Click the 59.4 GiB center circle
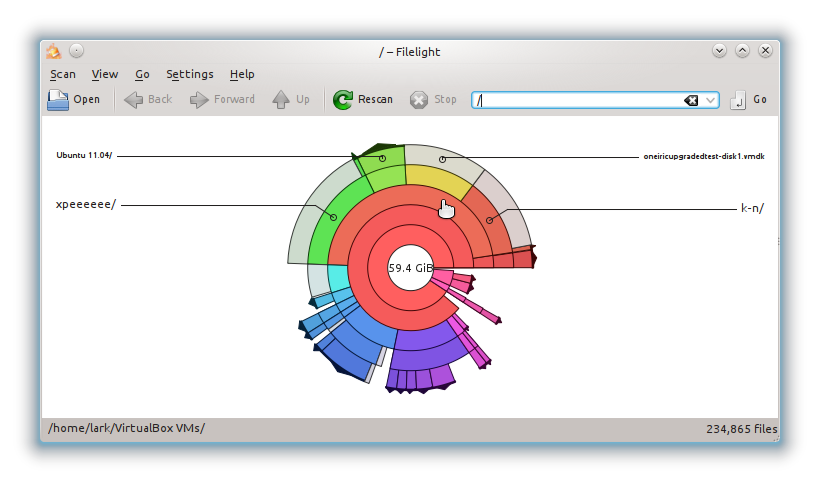Screen dimensions: 820x482 pos(410,268)
